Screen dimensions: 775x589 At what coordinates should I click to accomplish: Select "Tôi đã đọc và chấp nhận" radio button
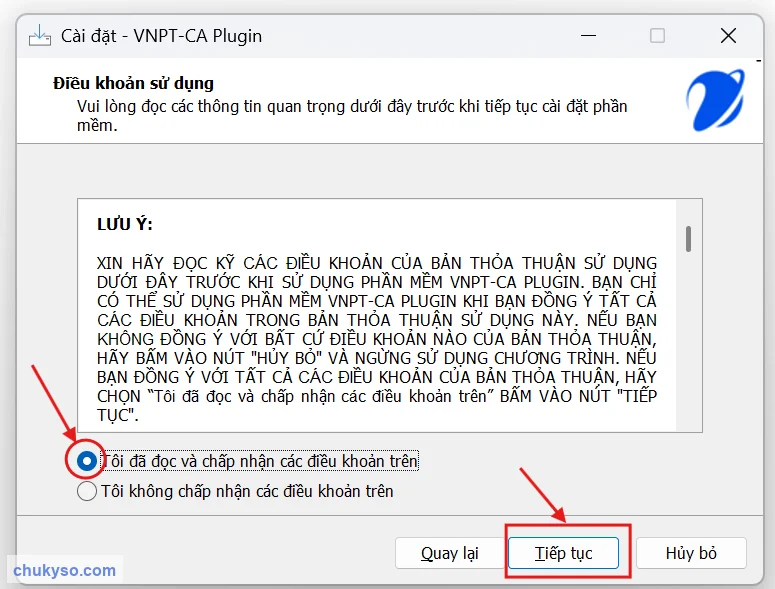[87, 461]
